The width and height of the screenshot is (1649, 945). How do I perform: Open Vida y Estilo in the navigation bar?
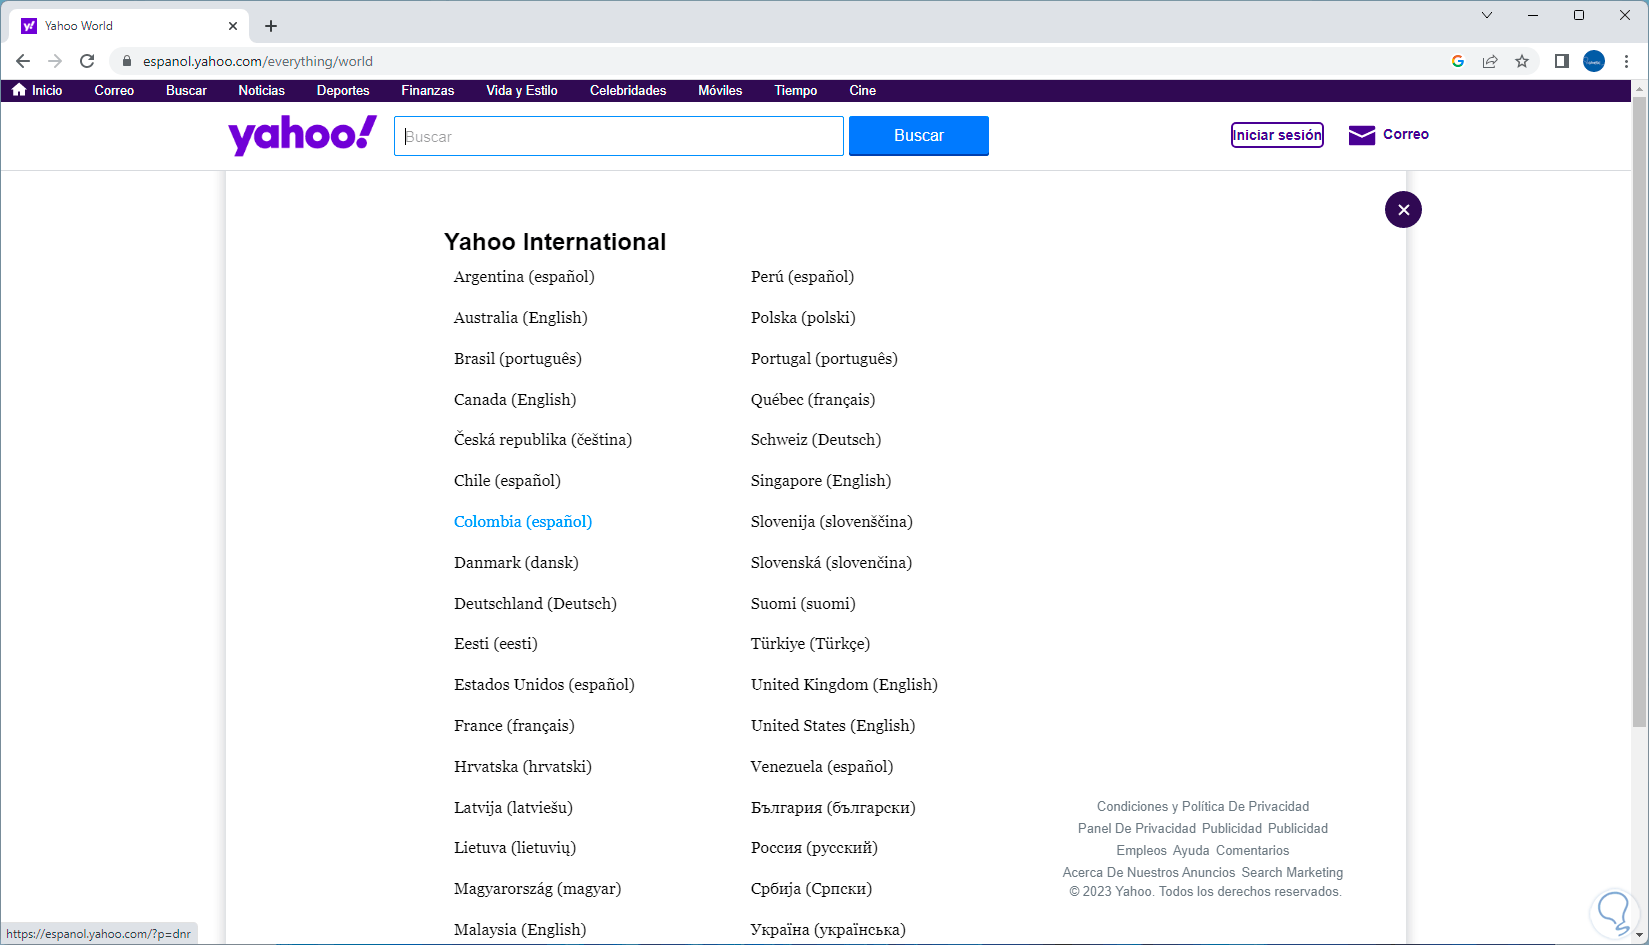click(522, 90)
